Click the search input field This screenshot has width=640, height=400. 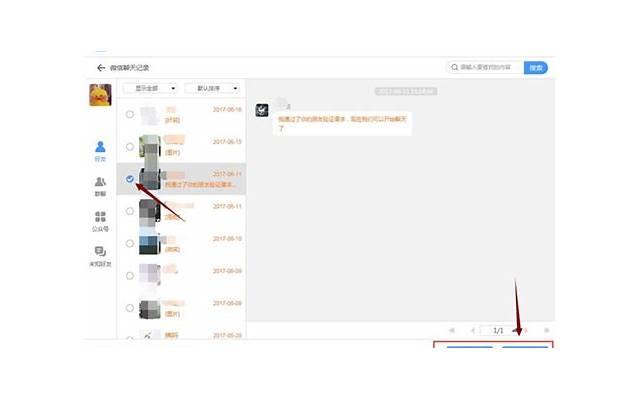pyautogui.click(x=490, y=68)
